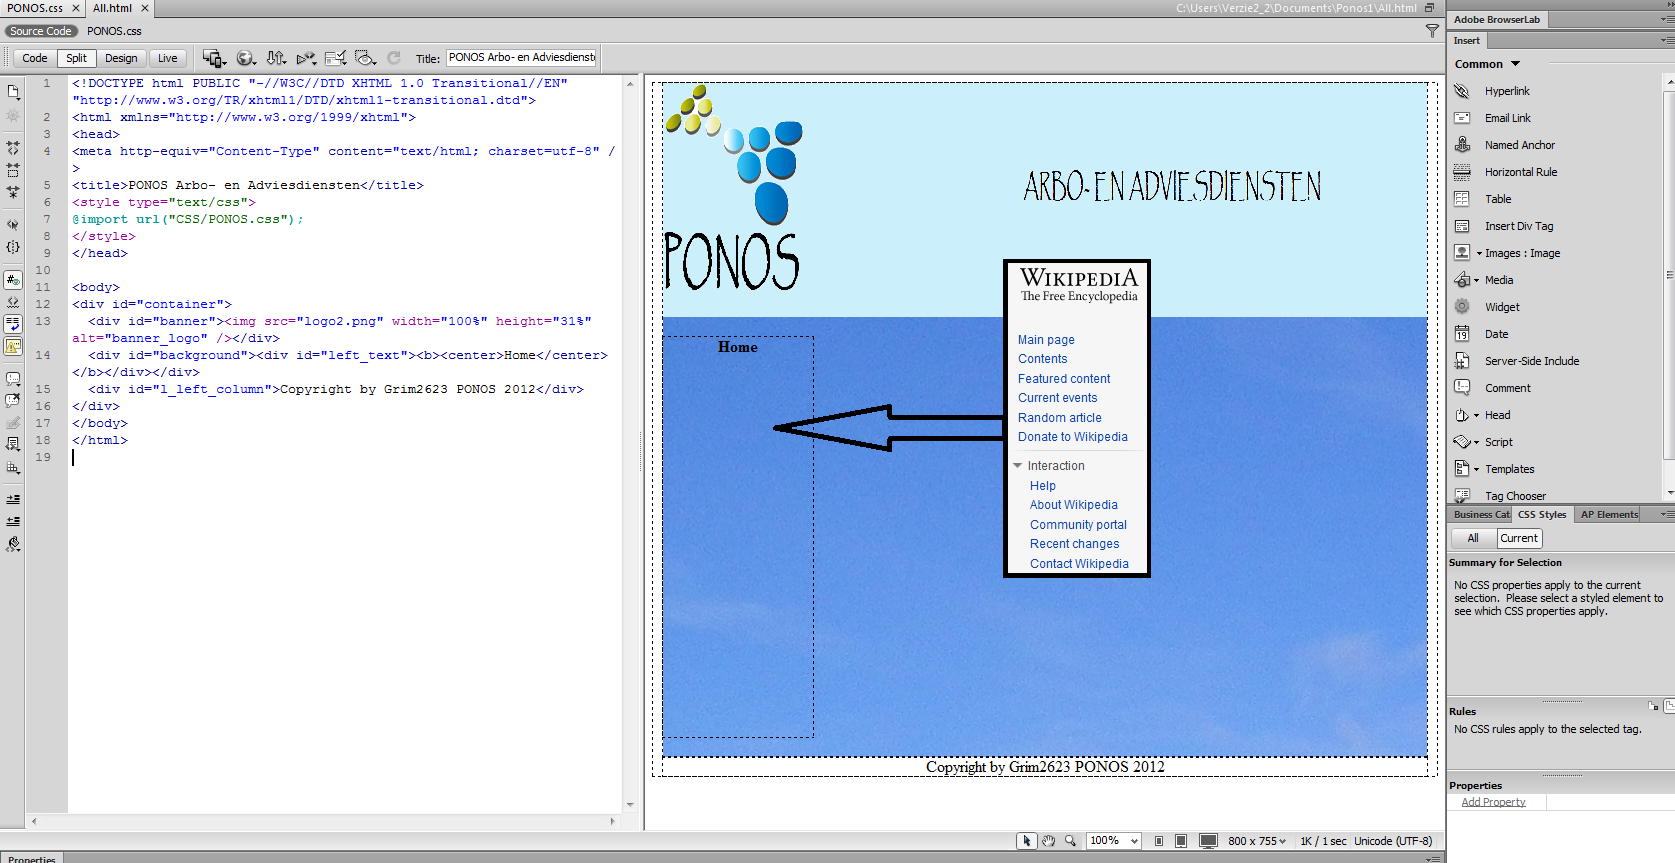Open Apply Comment dropdown icon
This screenshot has height=863, width=1675.
pos(13,379)
